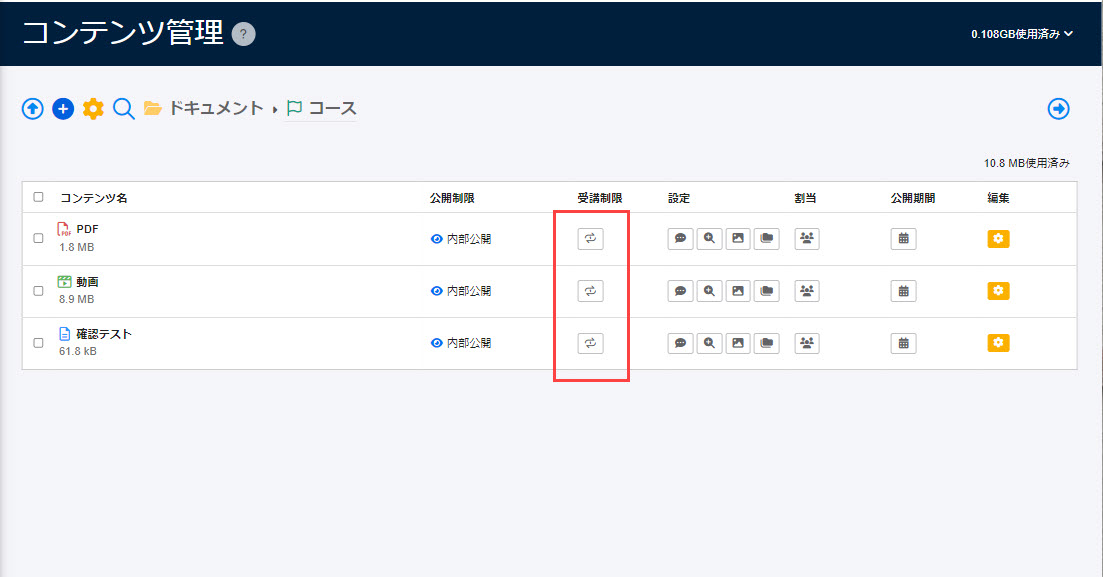Open the orange gear settings icon in toolbar
The width and height of the screenshot is (1103, 577).
coord(93,109)
